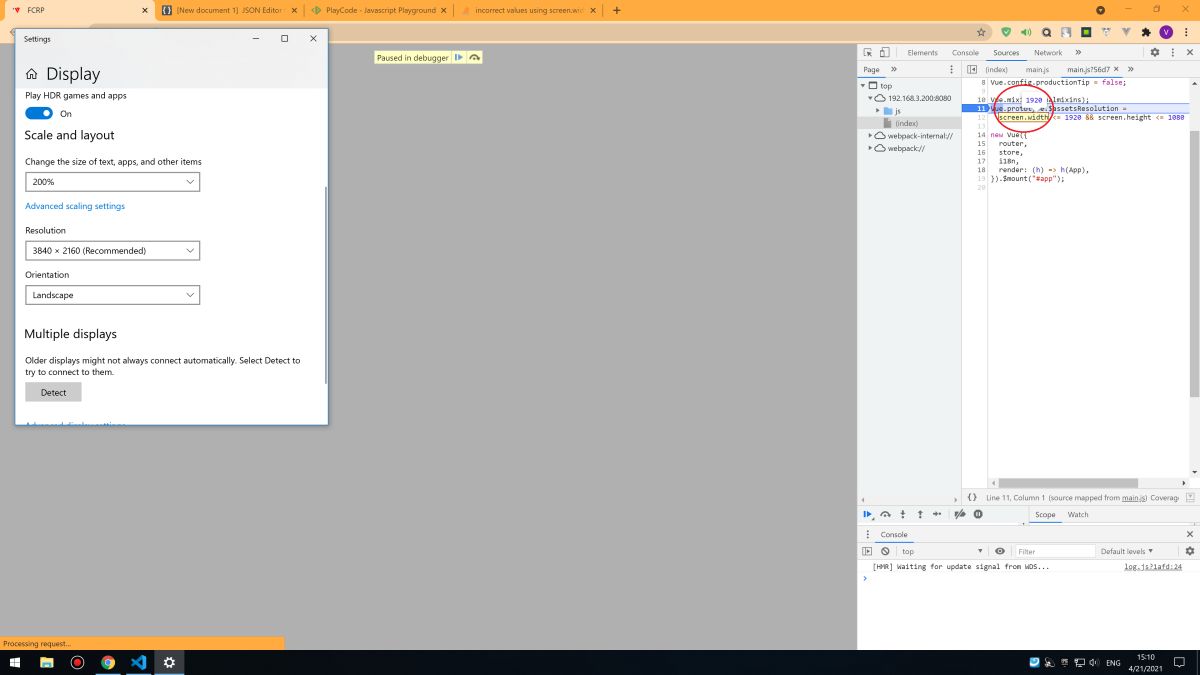The width and height of the screenshot is (1200, 675).
Task: Switch to the Elements panel
Action: pyautogui.click(x=923, y=52)
